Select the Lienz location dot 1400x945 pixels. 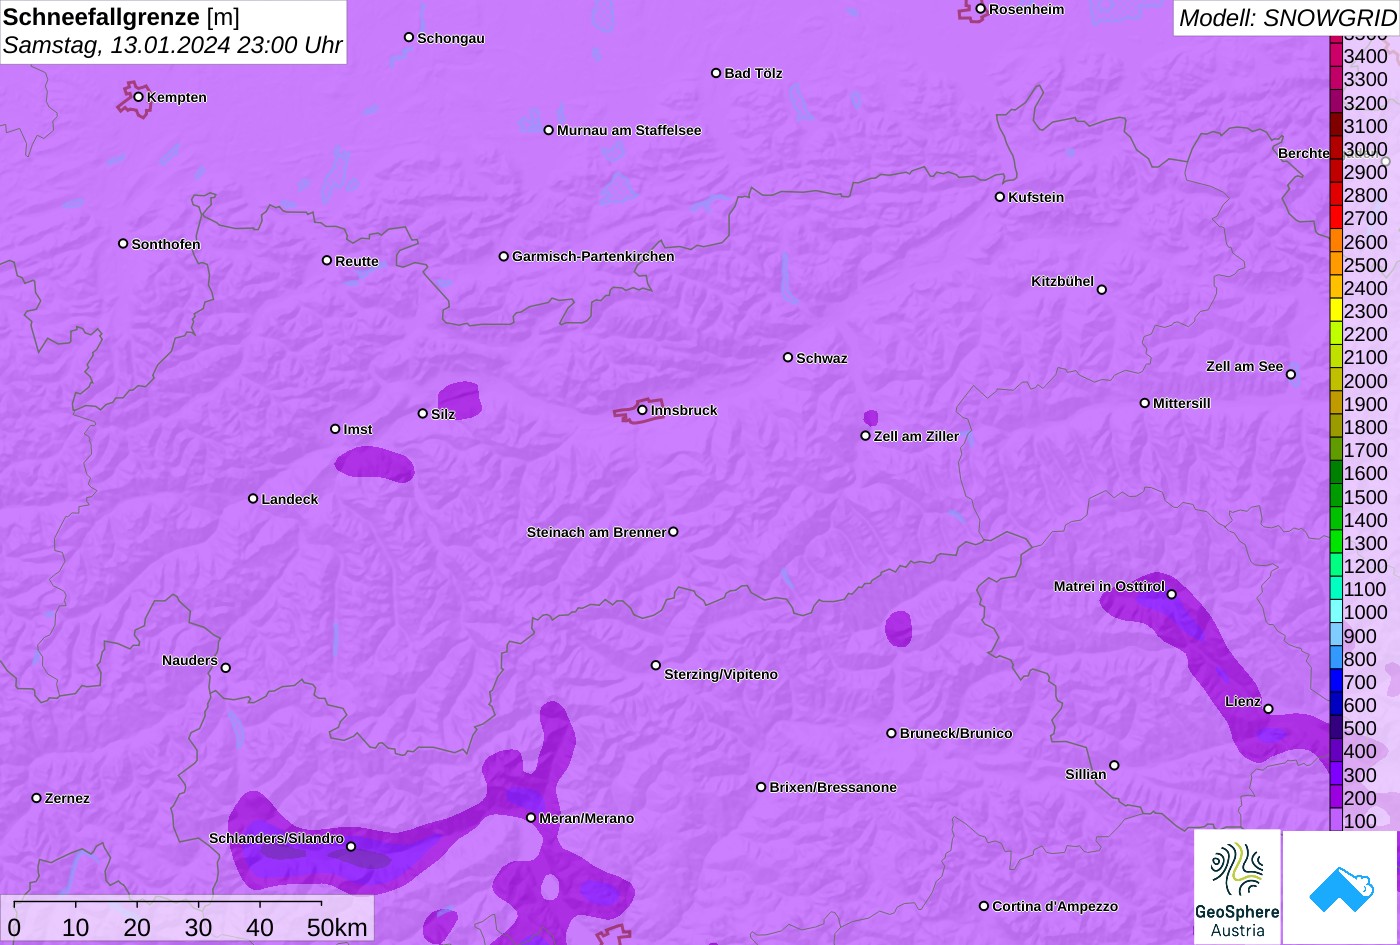[1268, 709]
